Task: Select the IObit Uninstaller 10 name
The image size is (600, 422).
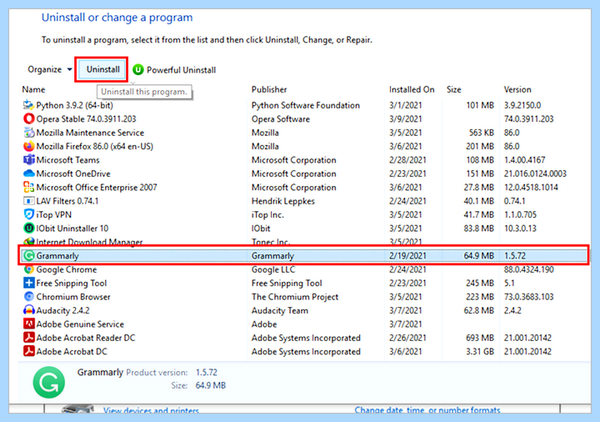Action: pyautogui.click(x=72, y=228)
